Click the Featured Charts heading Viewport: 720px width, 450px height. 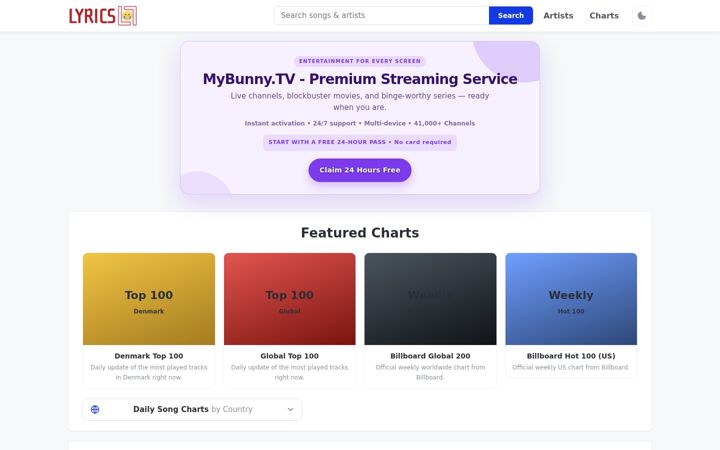point(360,233)
